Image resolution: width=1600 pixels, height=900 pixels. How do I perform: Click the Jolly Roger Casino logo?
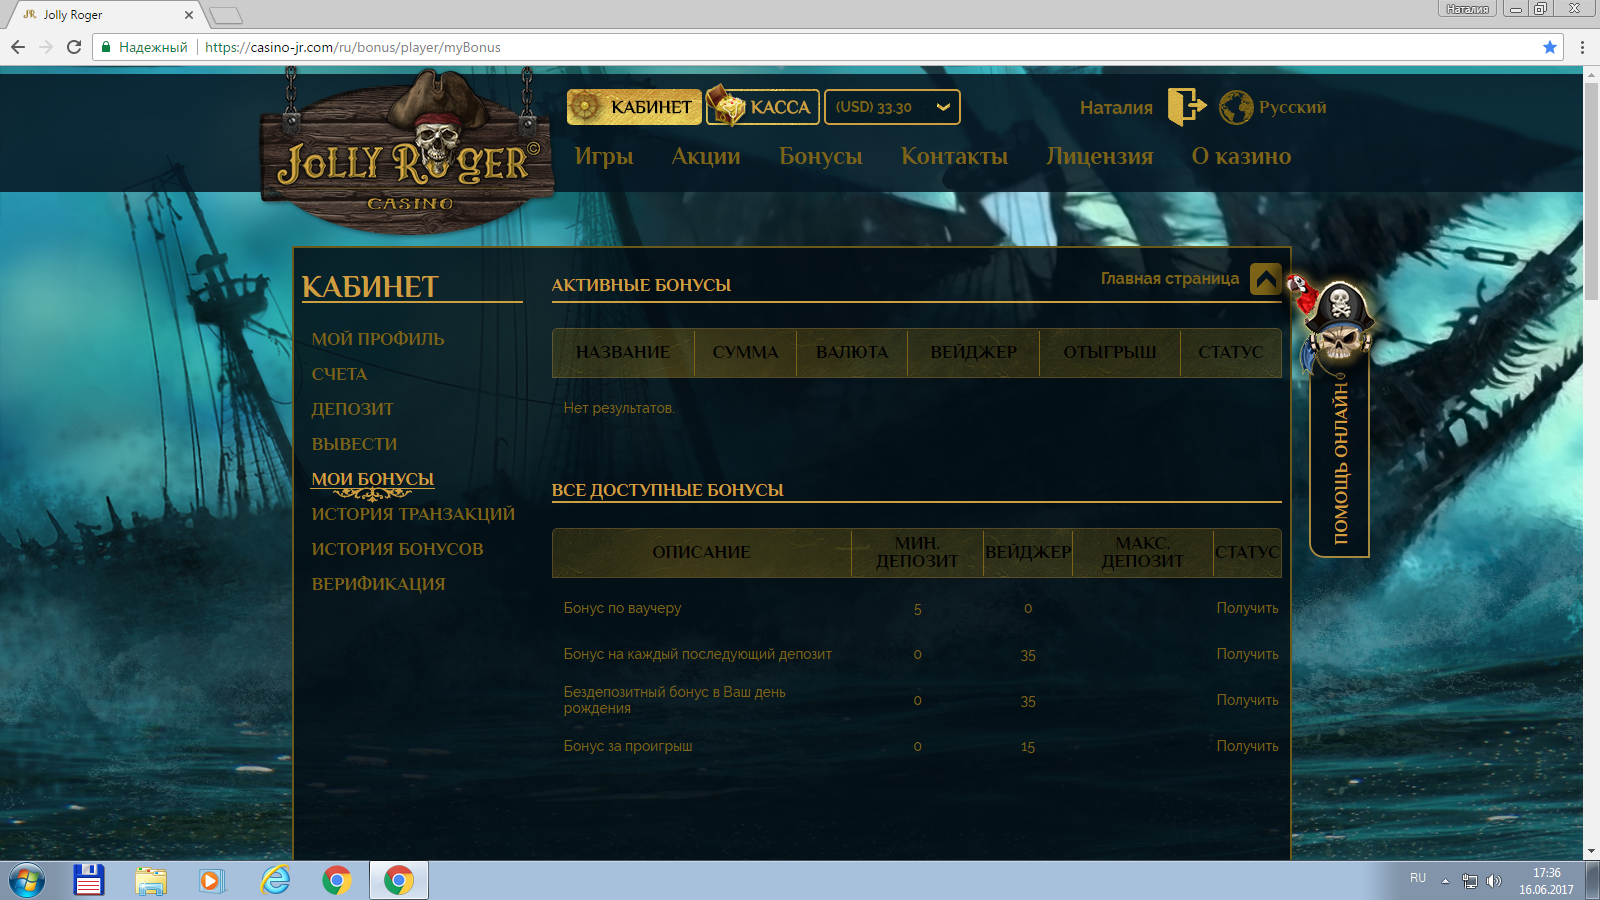(x=407, y=150)
